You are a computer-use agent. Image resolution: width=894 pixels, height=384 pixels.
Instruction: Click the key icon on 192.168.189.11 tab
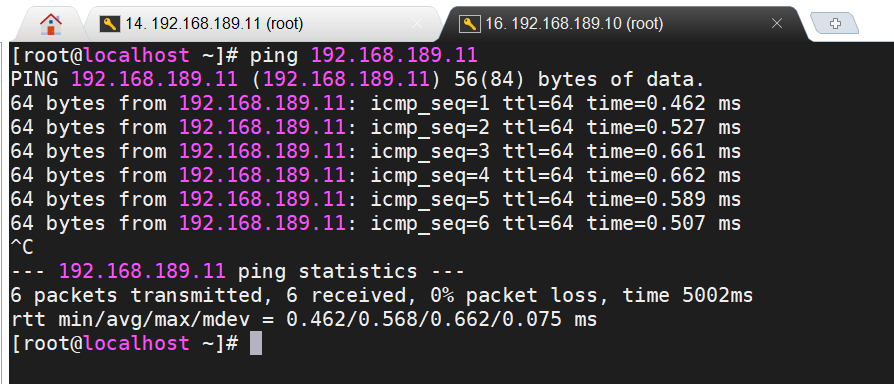coord(109,24)
